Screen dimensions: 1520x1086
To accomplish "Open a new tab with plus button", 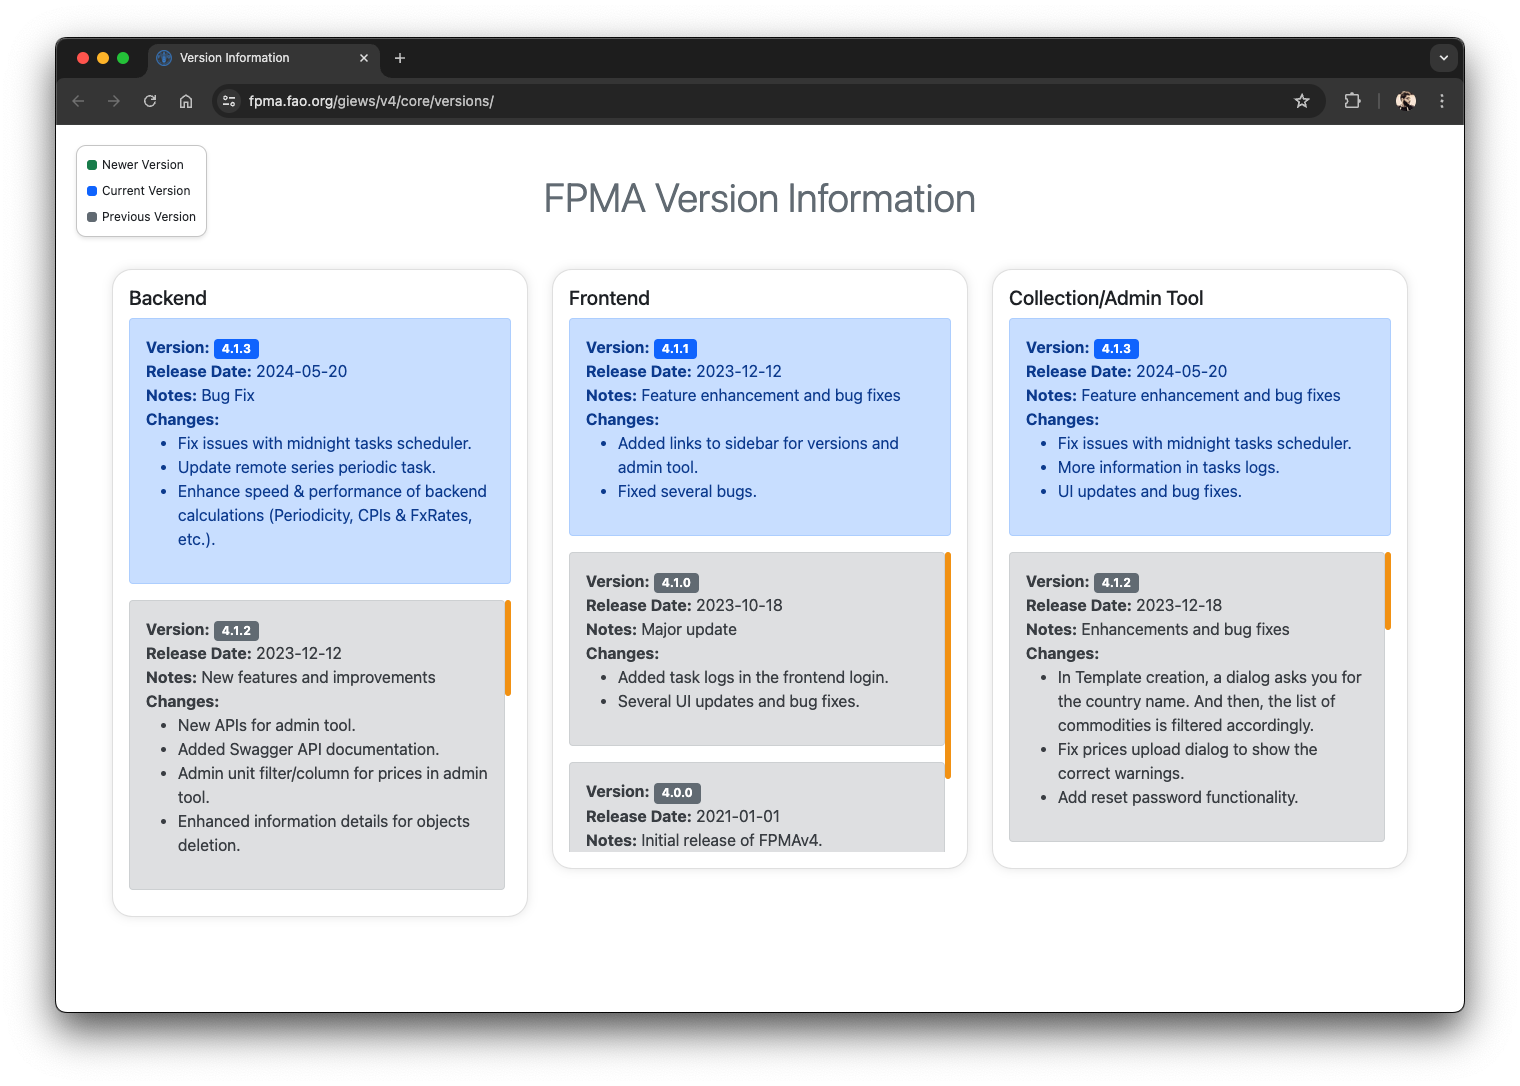I will tap(400, 58).
